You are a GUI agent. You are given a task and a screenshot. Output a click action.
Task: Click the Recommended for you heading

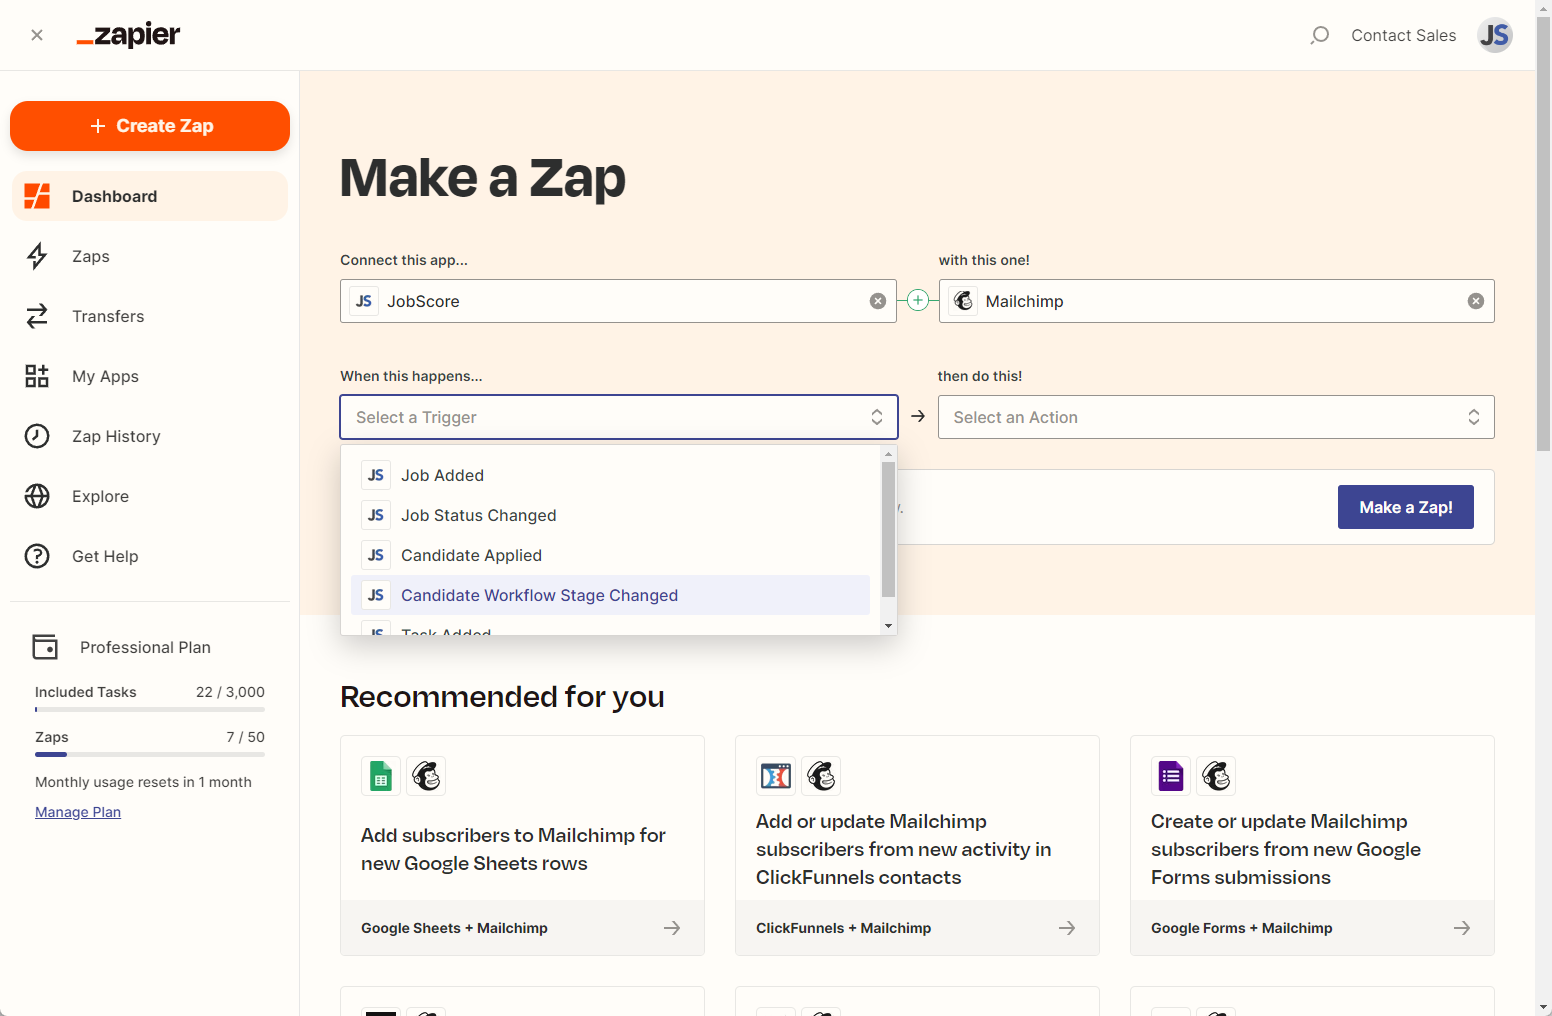coord(502,696)
